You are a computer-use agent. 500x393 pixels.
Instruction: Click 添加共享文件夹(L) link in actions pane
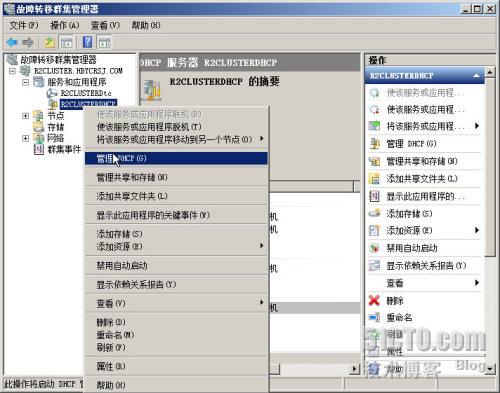[x=422, y=179]
